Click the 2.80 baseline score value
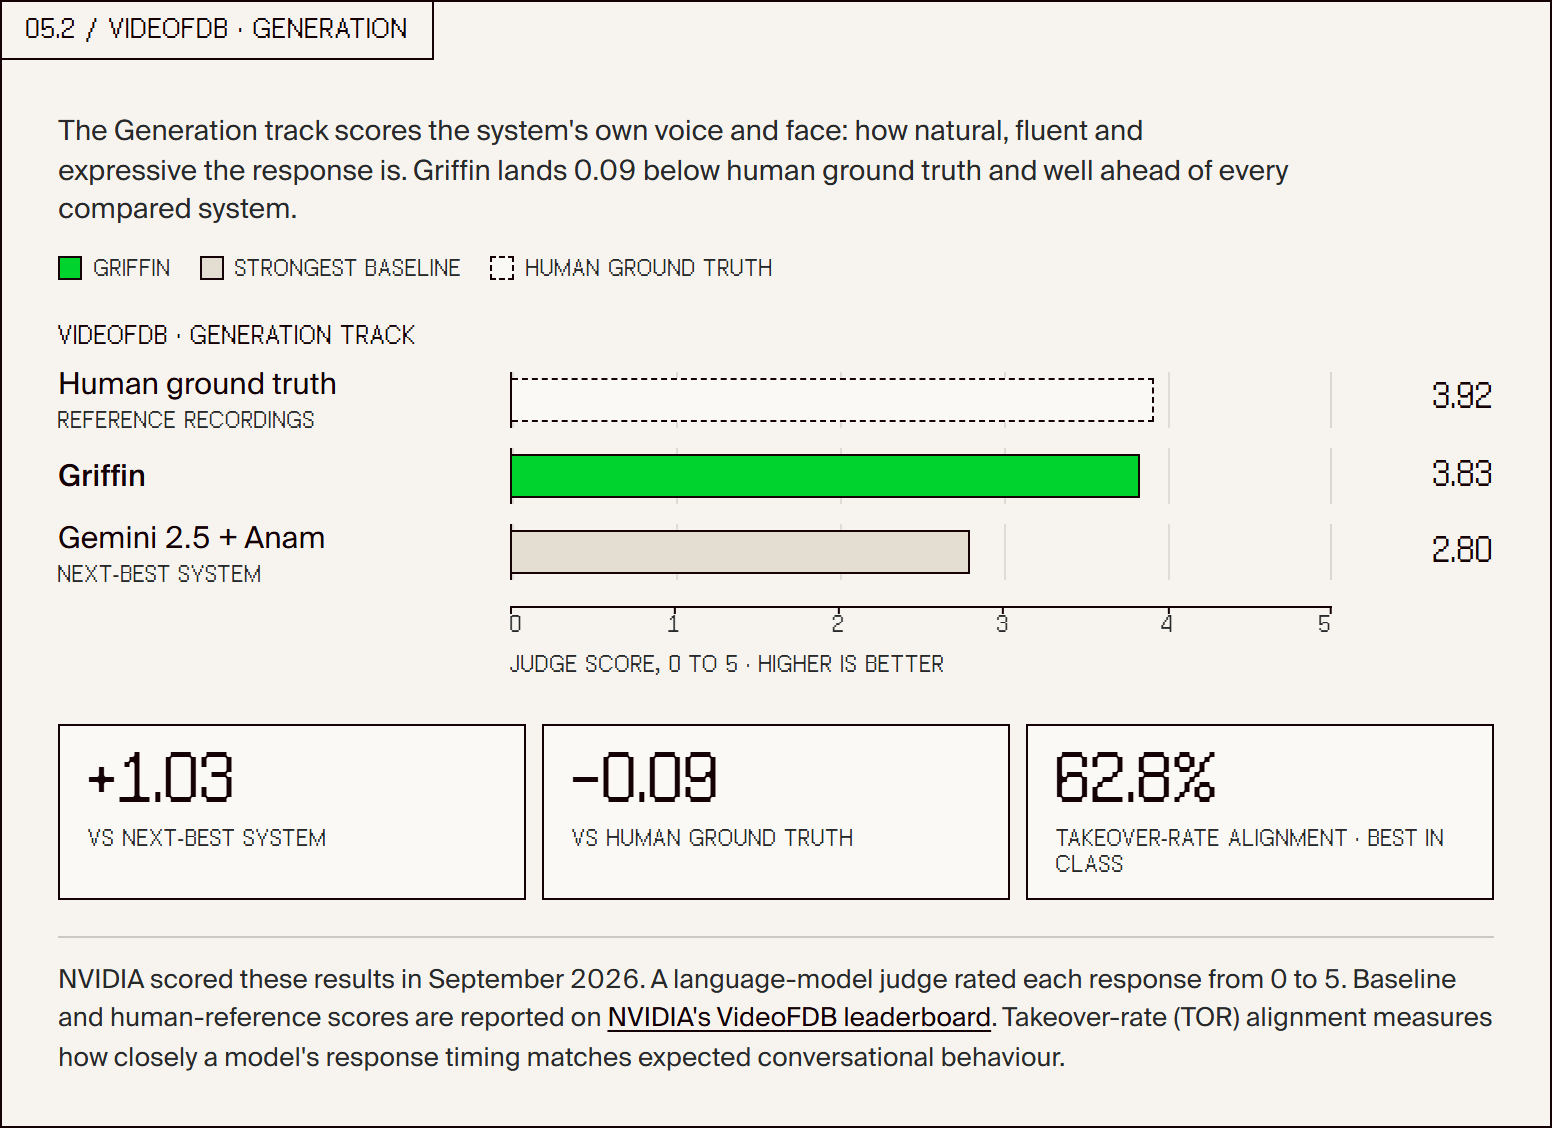 (x=1462, y=550)
